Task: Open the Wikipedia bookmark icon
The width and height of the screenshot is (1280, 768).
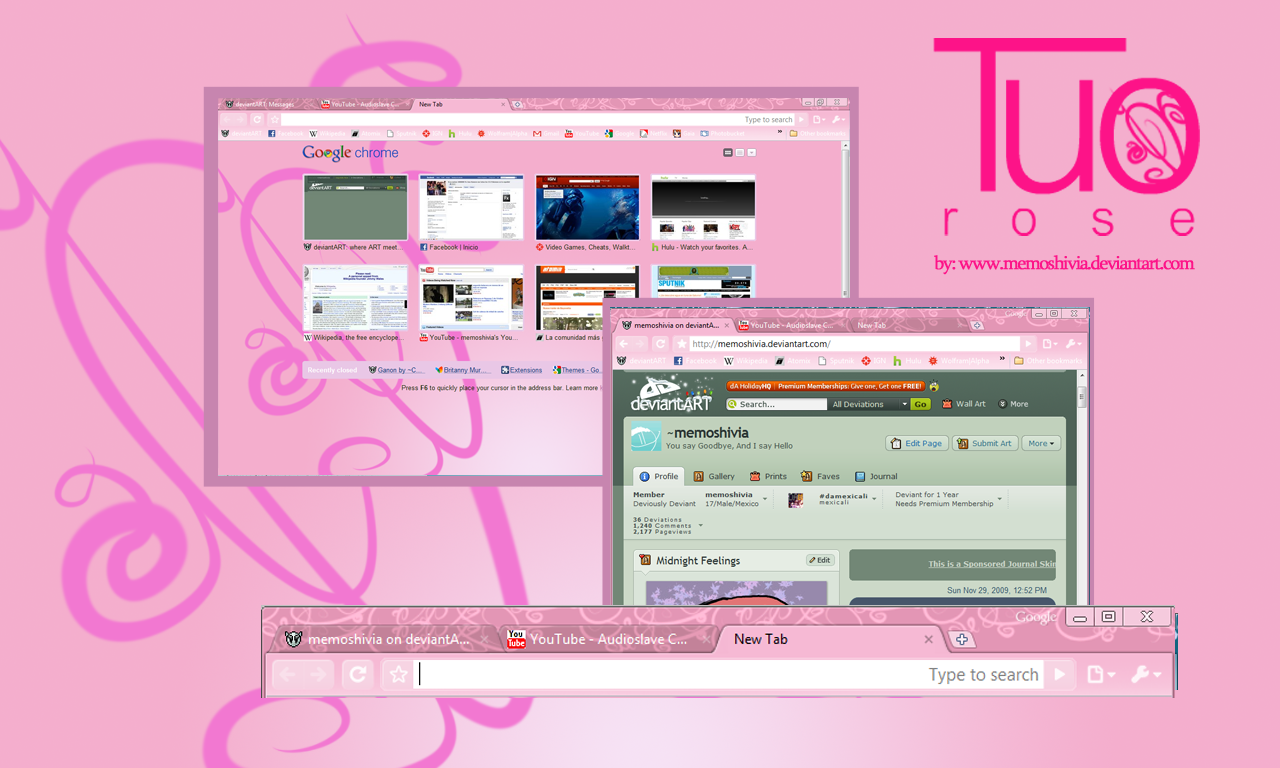Action: 312,132
